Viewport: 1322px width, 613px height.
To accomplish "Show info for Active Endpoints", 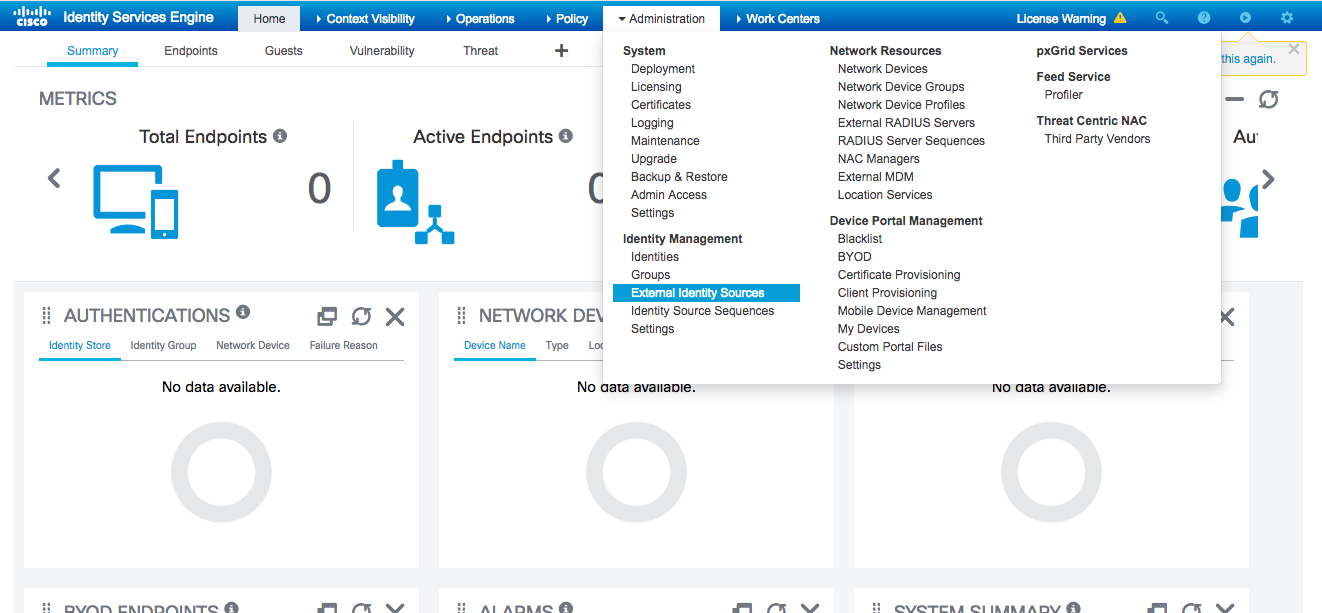I will (x=566, y=136).
